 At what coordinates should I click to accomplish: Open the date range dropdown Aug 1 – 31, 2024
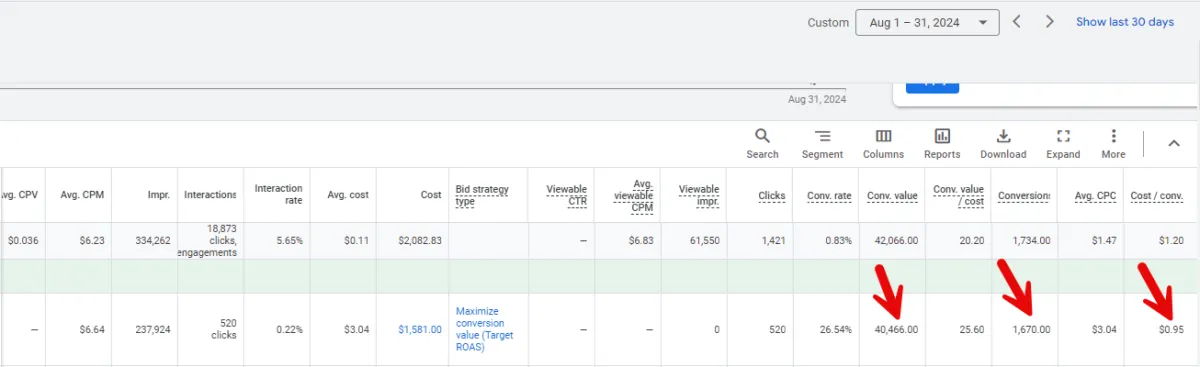pyautogui.click(x=927, y=22)
